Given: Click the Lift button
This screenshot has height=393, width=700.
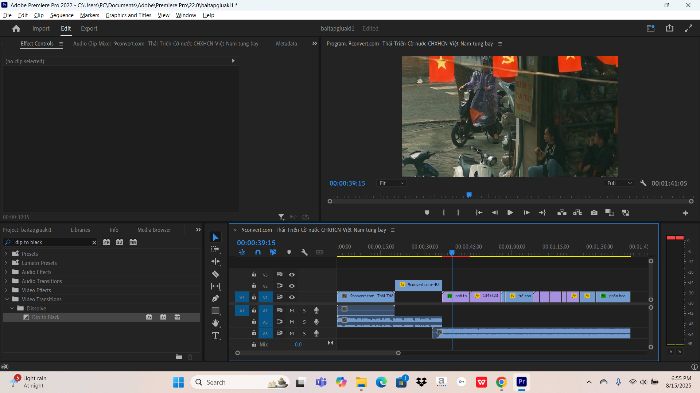Looking at the screenshot, I should click(x=562, y=213).
